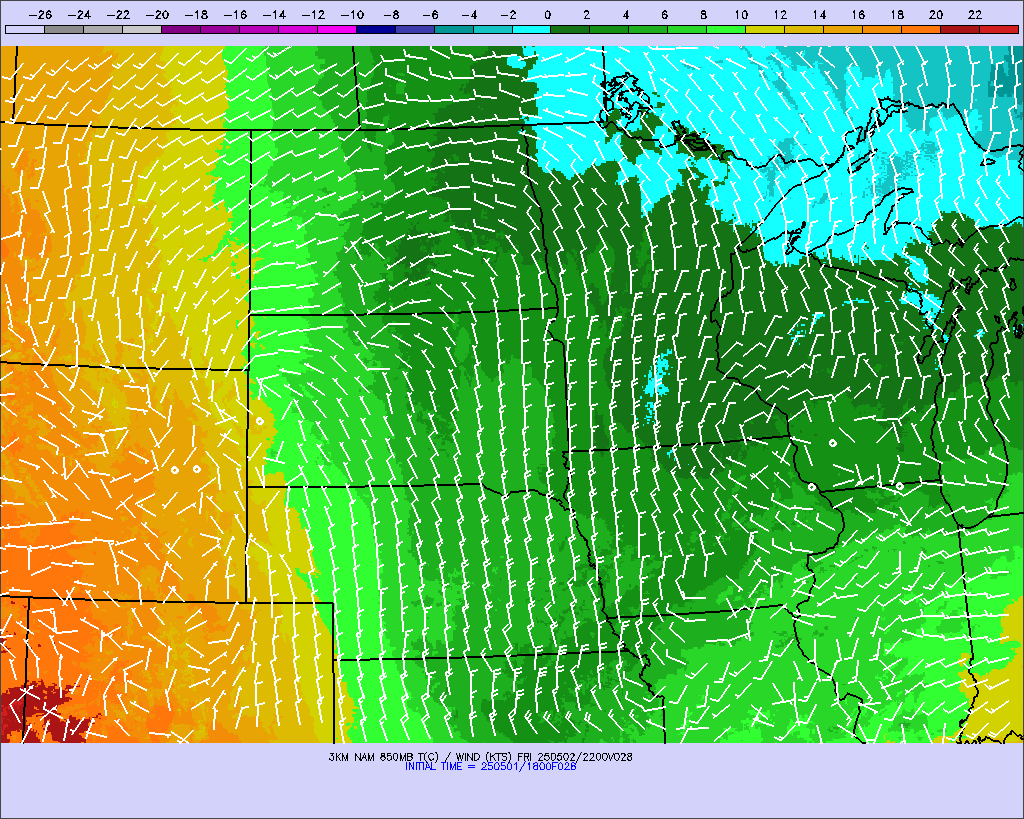Screen dimensions: 1024x819
Task: Click the yellow legend swatch between 10 and 12
Action: (765, 29)
